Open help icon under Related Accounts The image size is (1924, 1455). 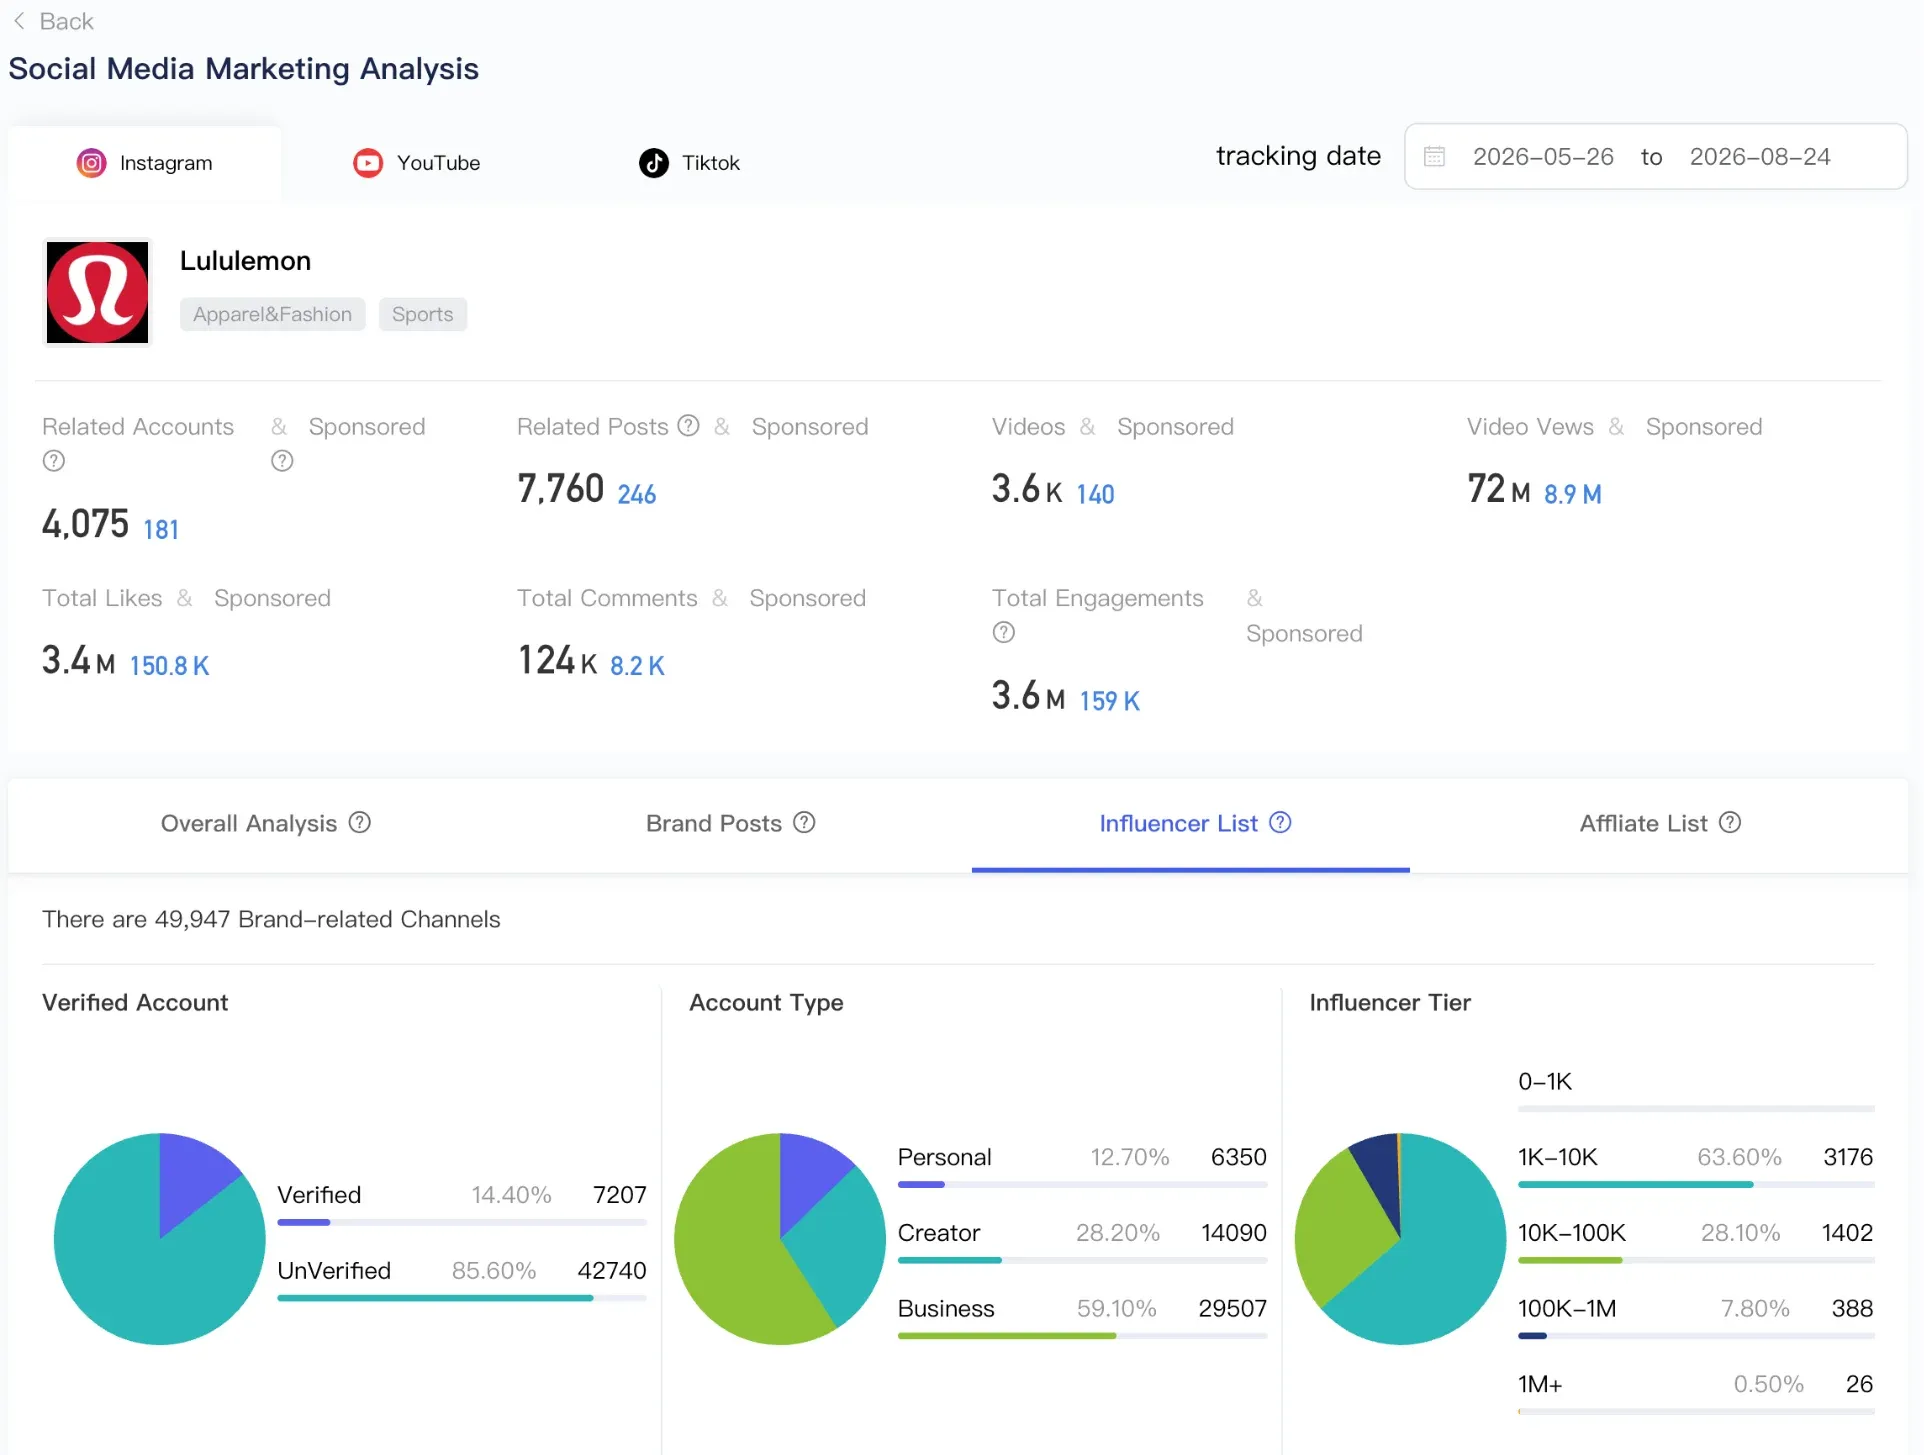click(54, 461)
